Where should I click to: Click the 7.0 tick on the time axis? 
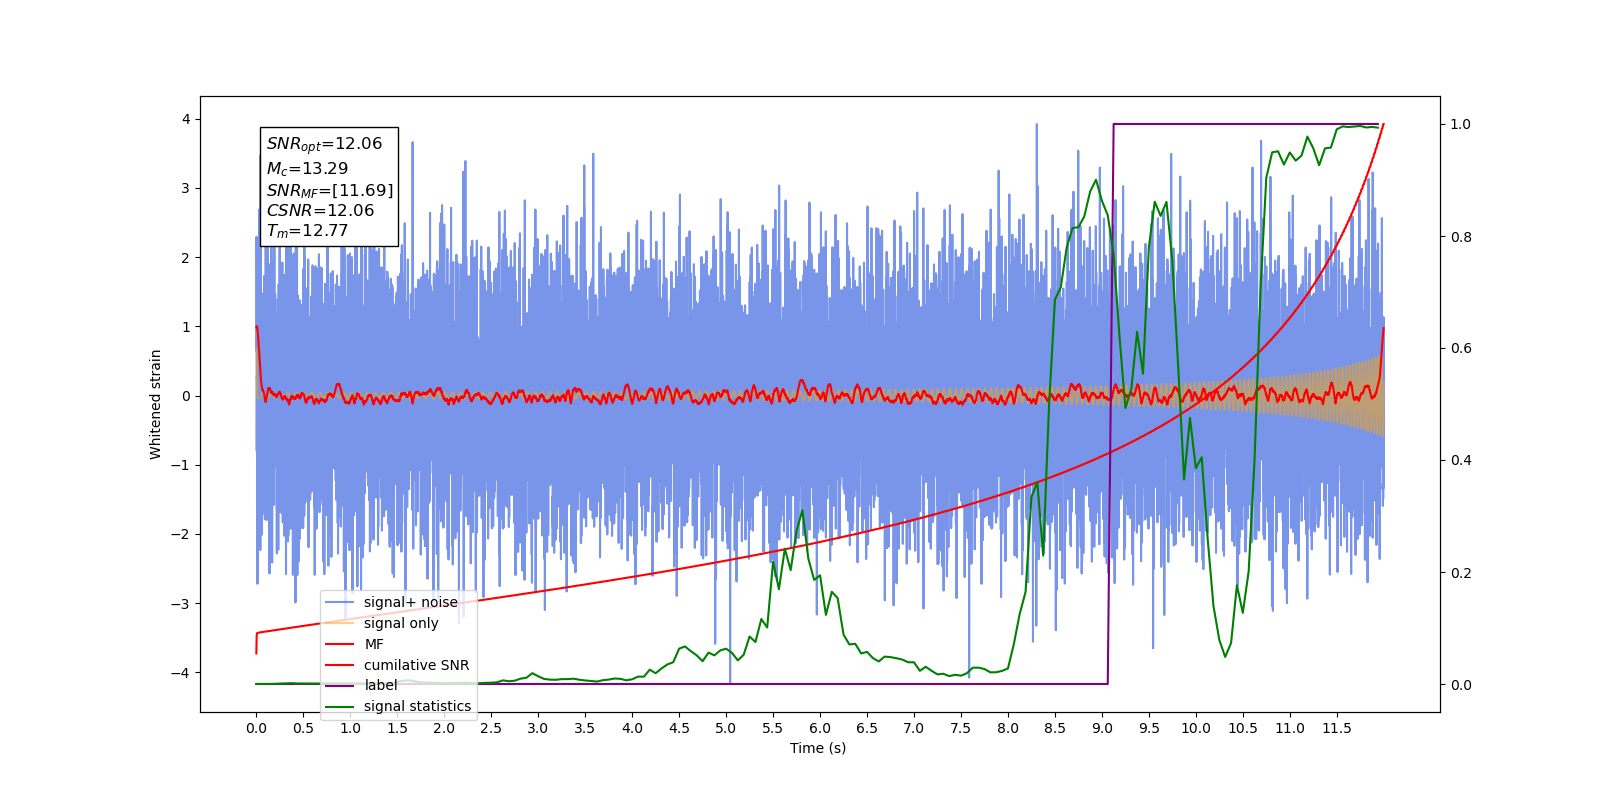(914, 728)
